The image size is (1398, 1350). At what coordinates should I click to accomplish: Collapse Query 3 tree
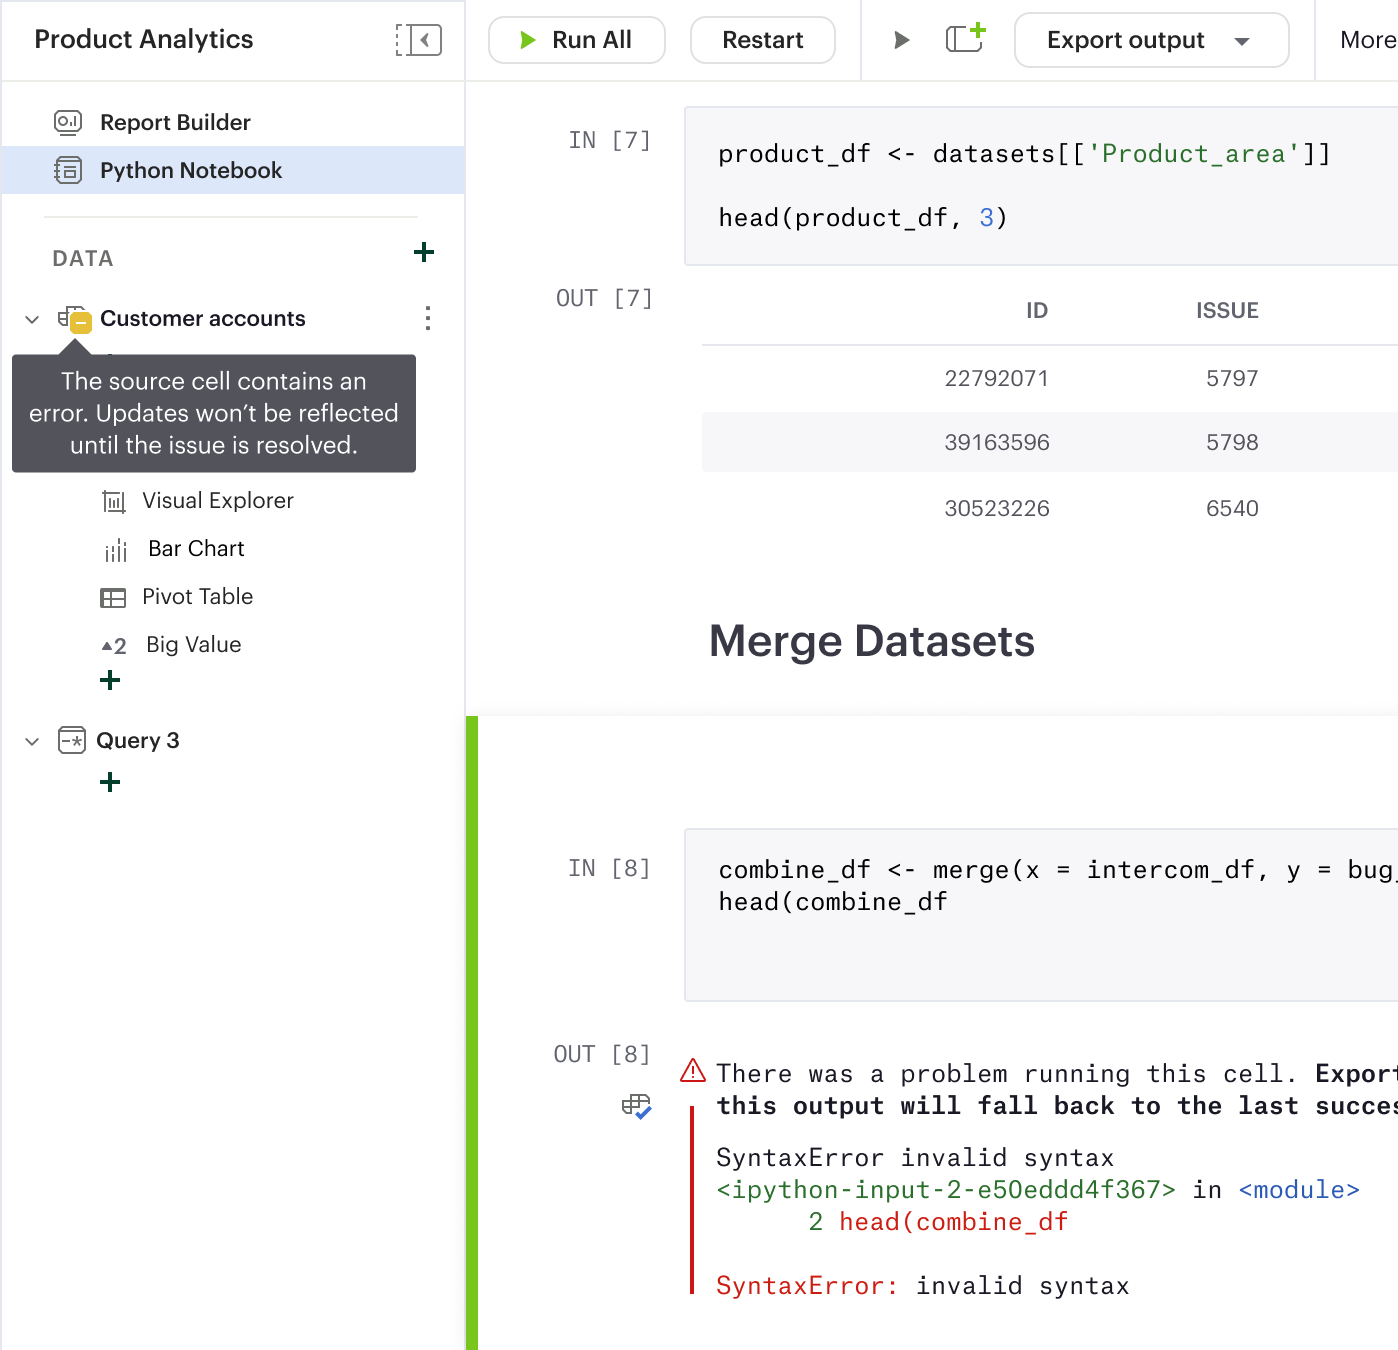(x=32, y=741)
